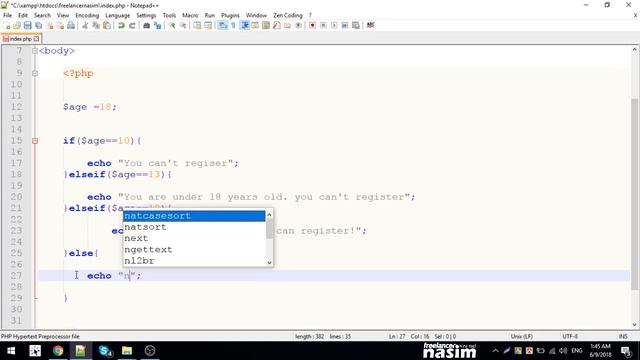Collapse the body fold at line 7
Image resolution: width=640 pixels, height=360 pixels.
pos(35,51)
